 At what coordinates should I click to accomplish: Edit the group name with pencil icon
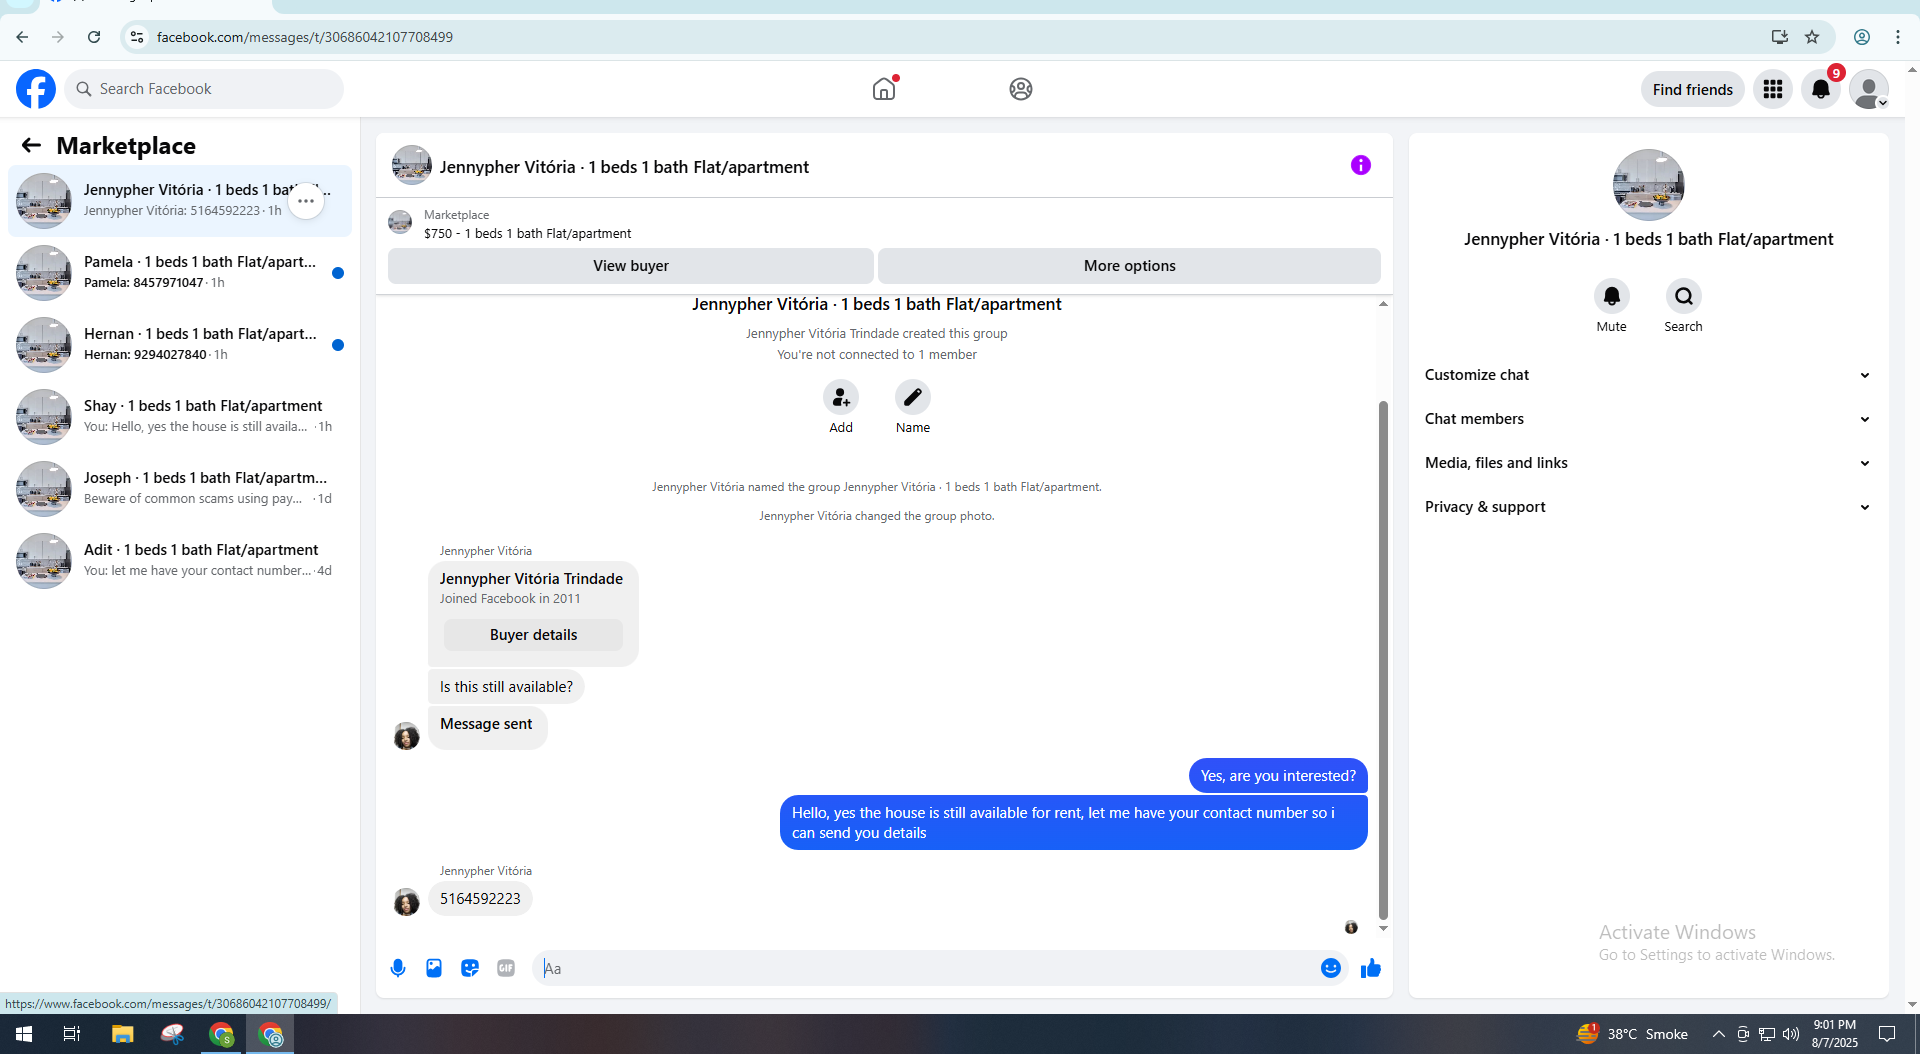(913, 397)
